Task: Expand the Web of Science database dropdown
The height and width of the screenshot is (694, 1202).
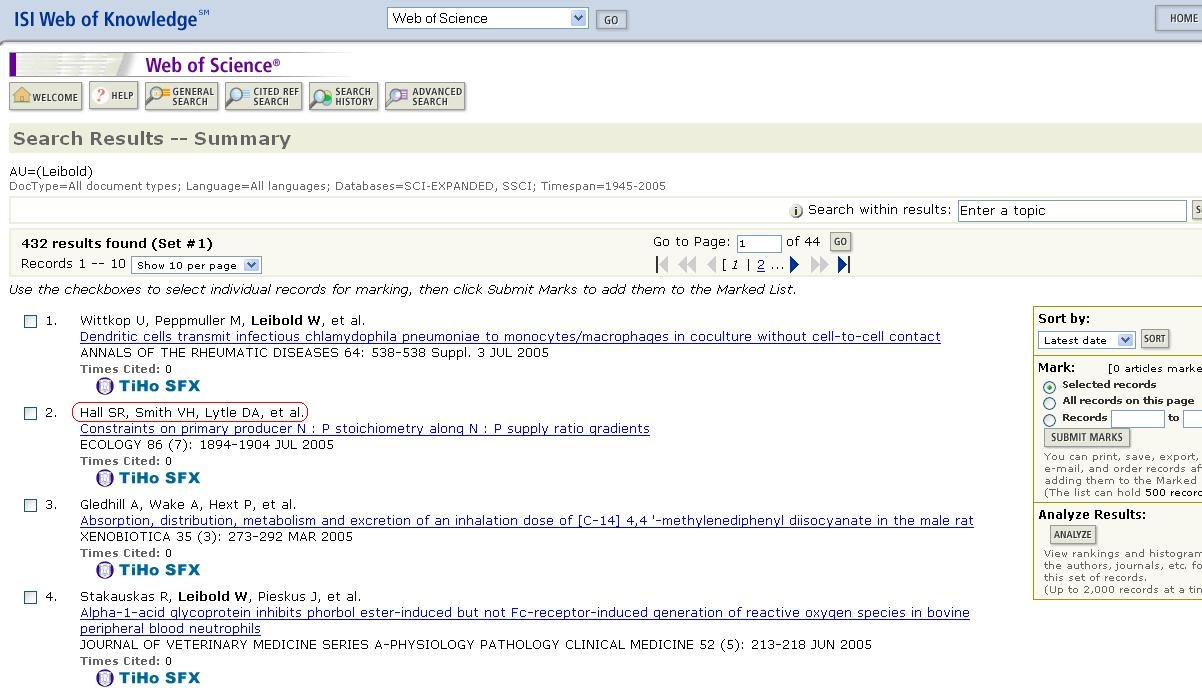Action: coord(578,18)
